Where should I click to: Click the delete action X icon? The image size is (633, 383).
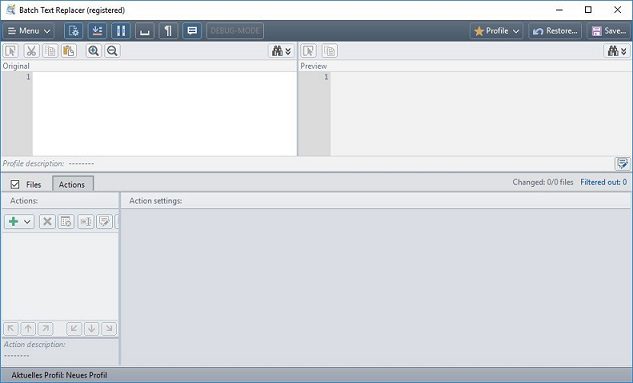coord(47,222)
